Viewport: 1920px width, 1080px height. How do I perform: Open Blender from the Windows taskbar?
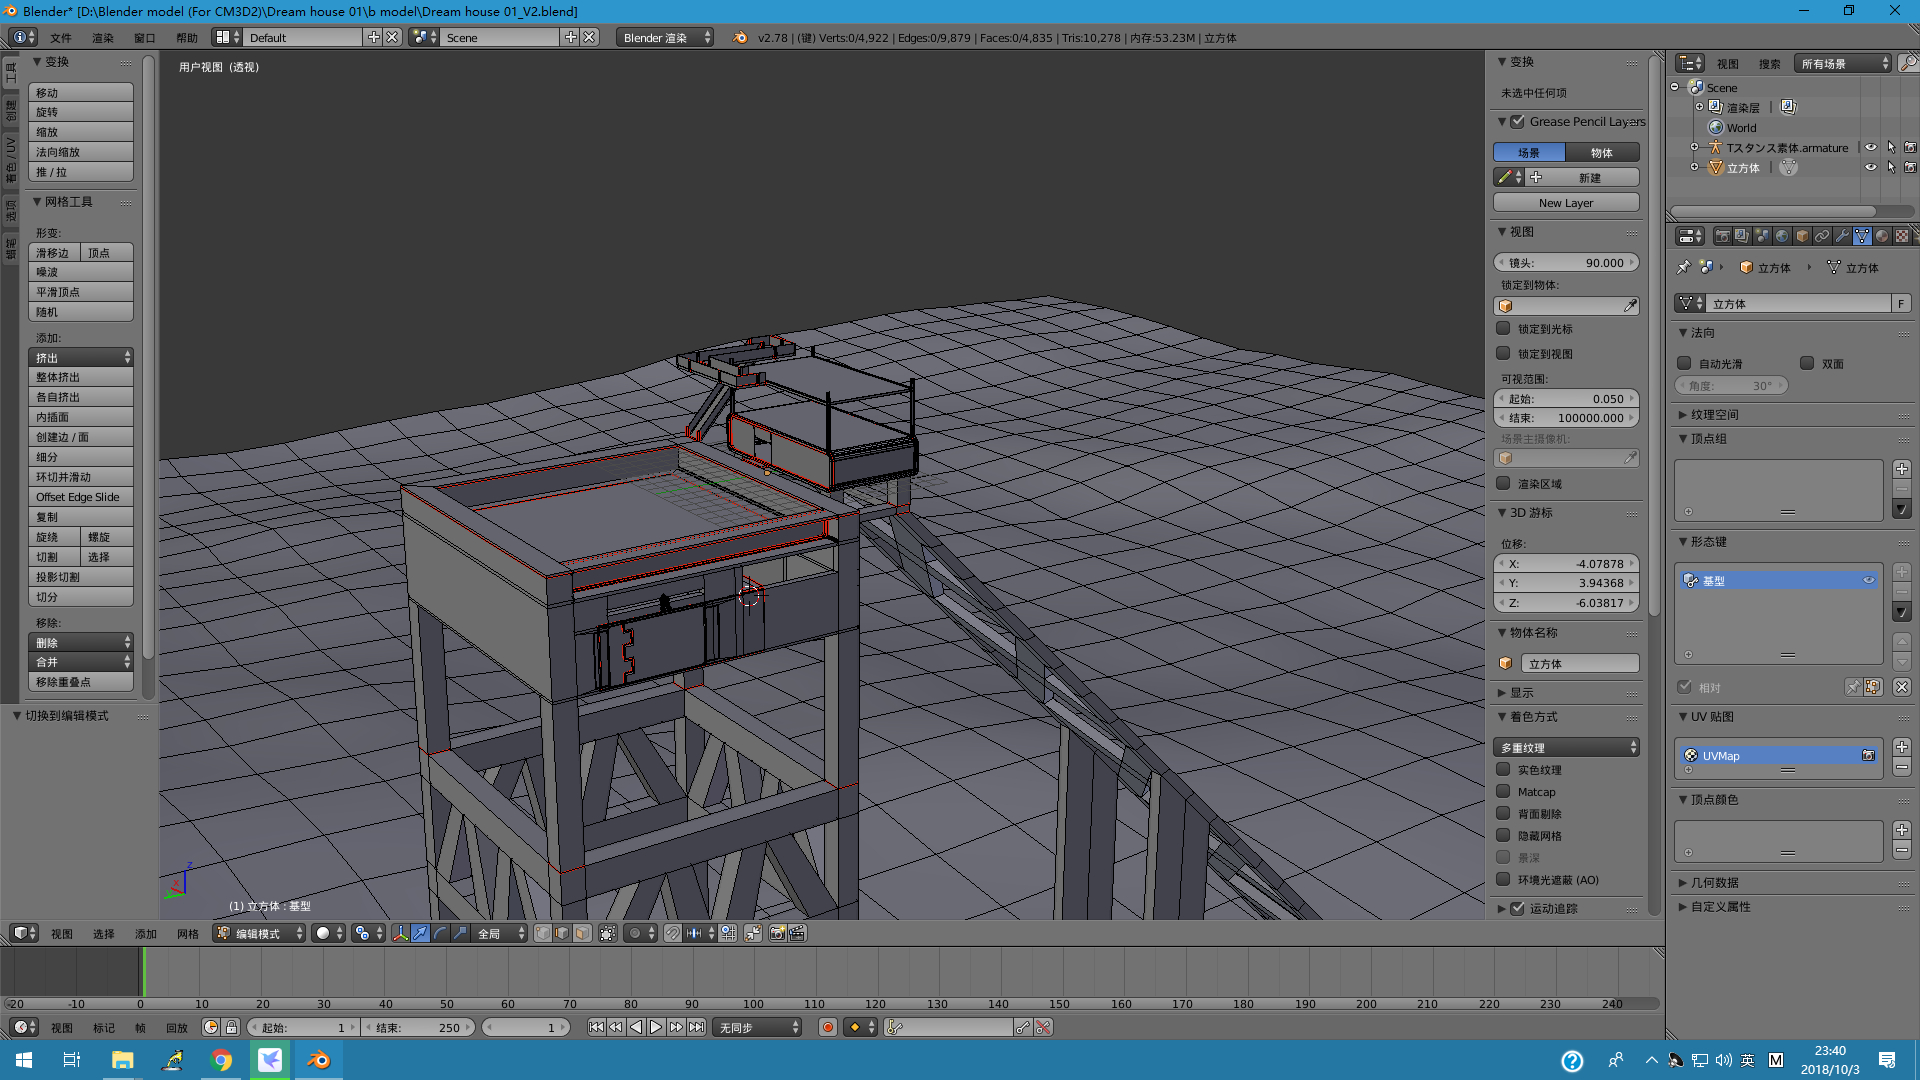319,1060
